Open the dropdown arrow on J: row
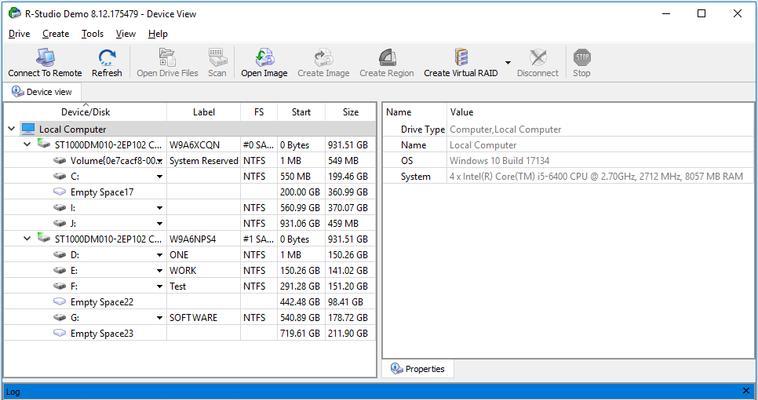 click(160, 224)
